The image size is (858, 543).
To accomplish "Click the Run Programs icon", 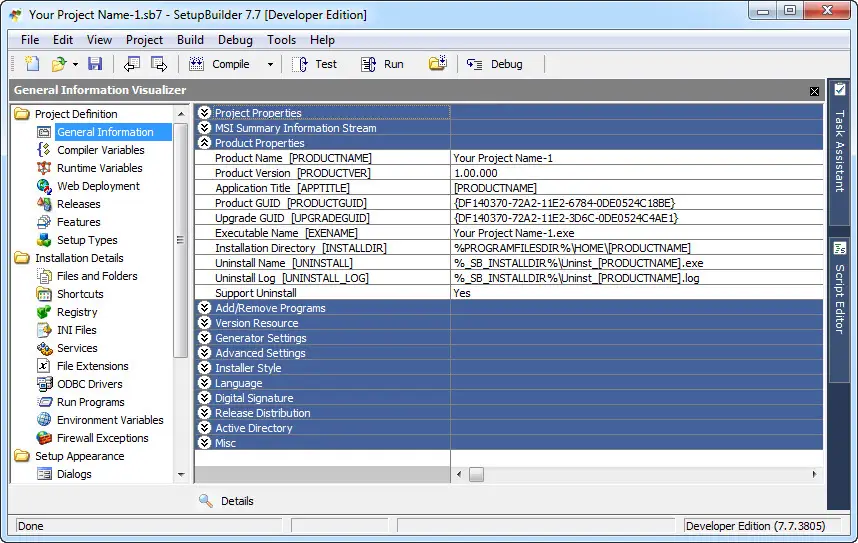I will point(44,402).
